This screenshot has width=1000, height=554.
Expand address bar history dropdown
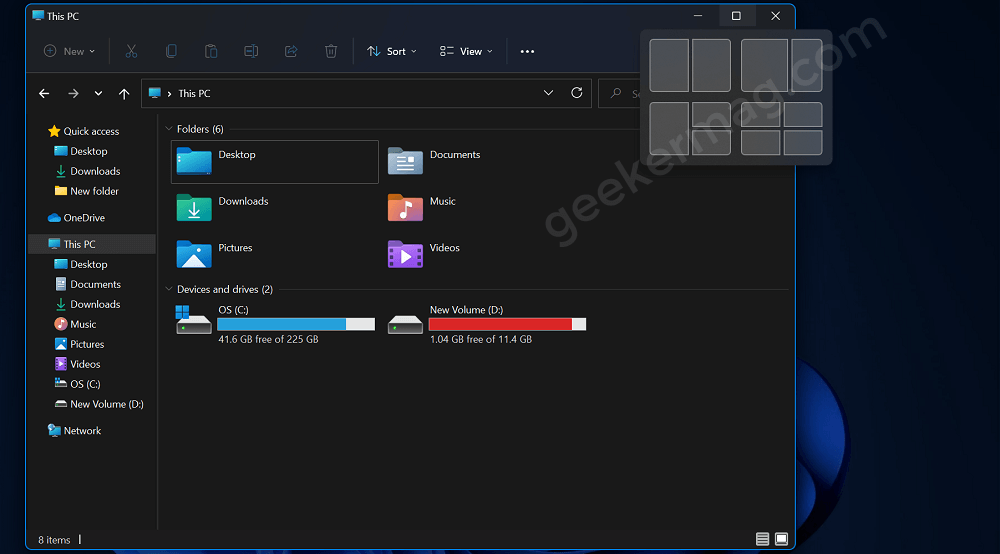tap(548, 93)
